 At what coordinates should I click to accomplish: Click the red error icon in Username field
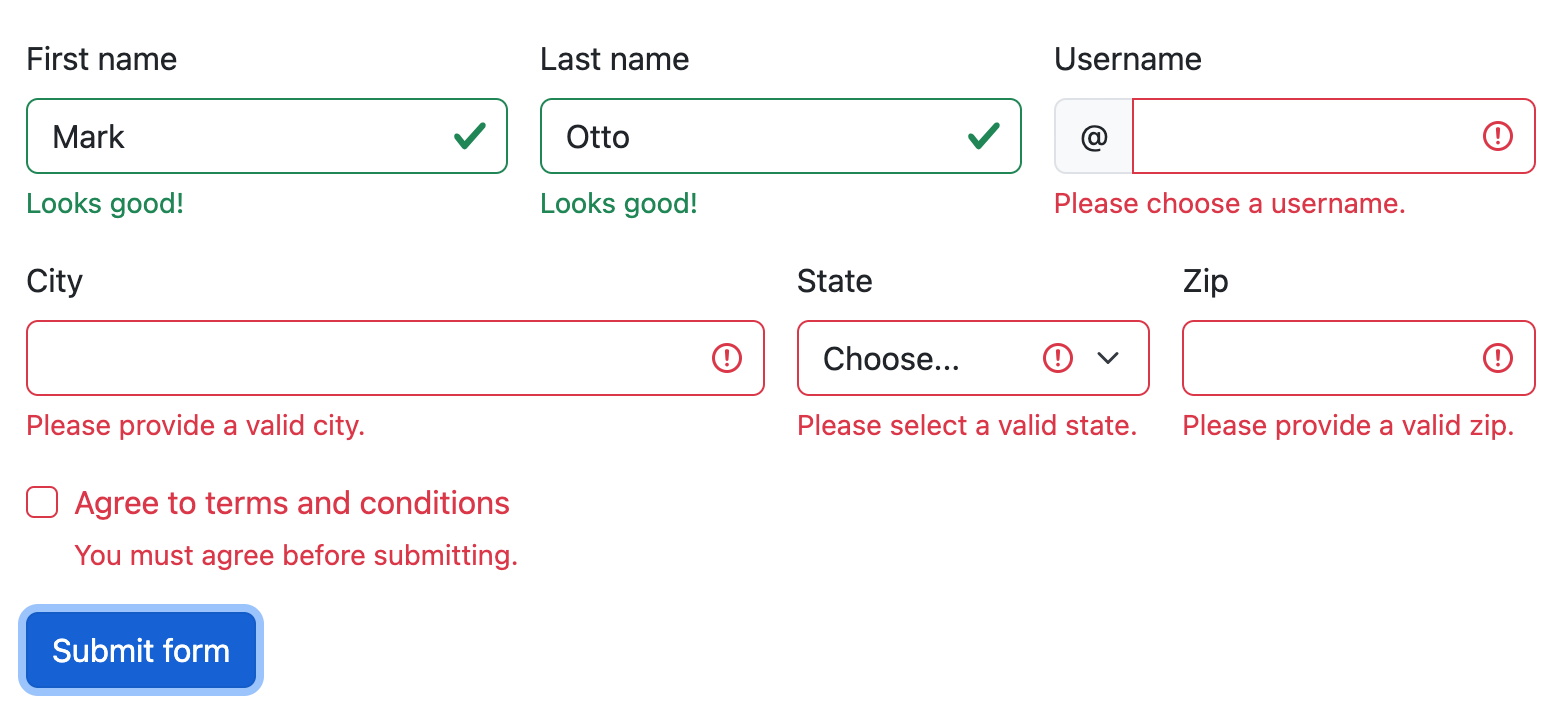pyautogui.click(x=1497, y=136)
